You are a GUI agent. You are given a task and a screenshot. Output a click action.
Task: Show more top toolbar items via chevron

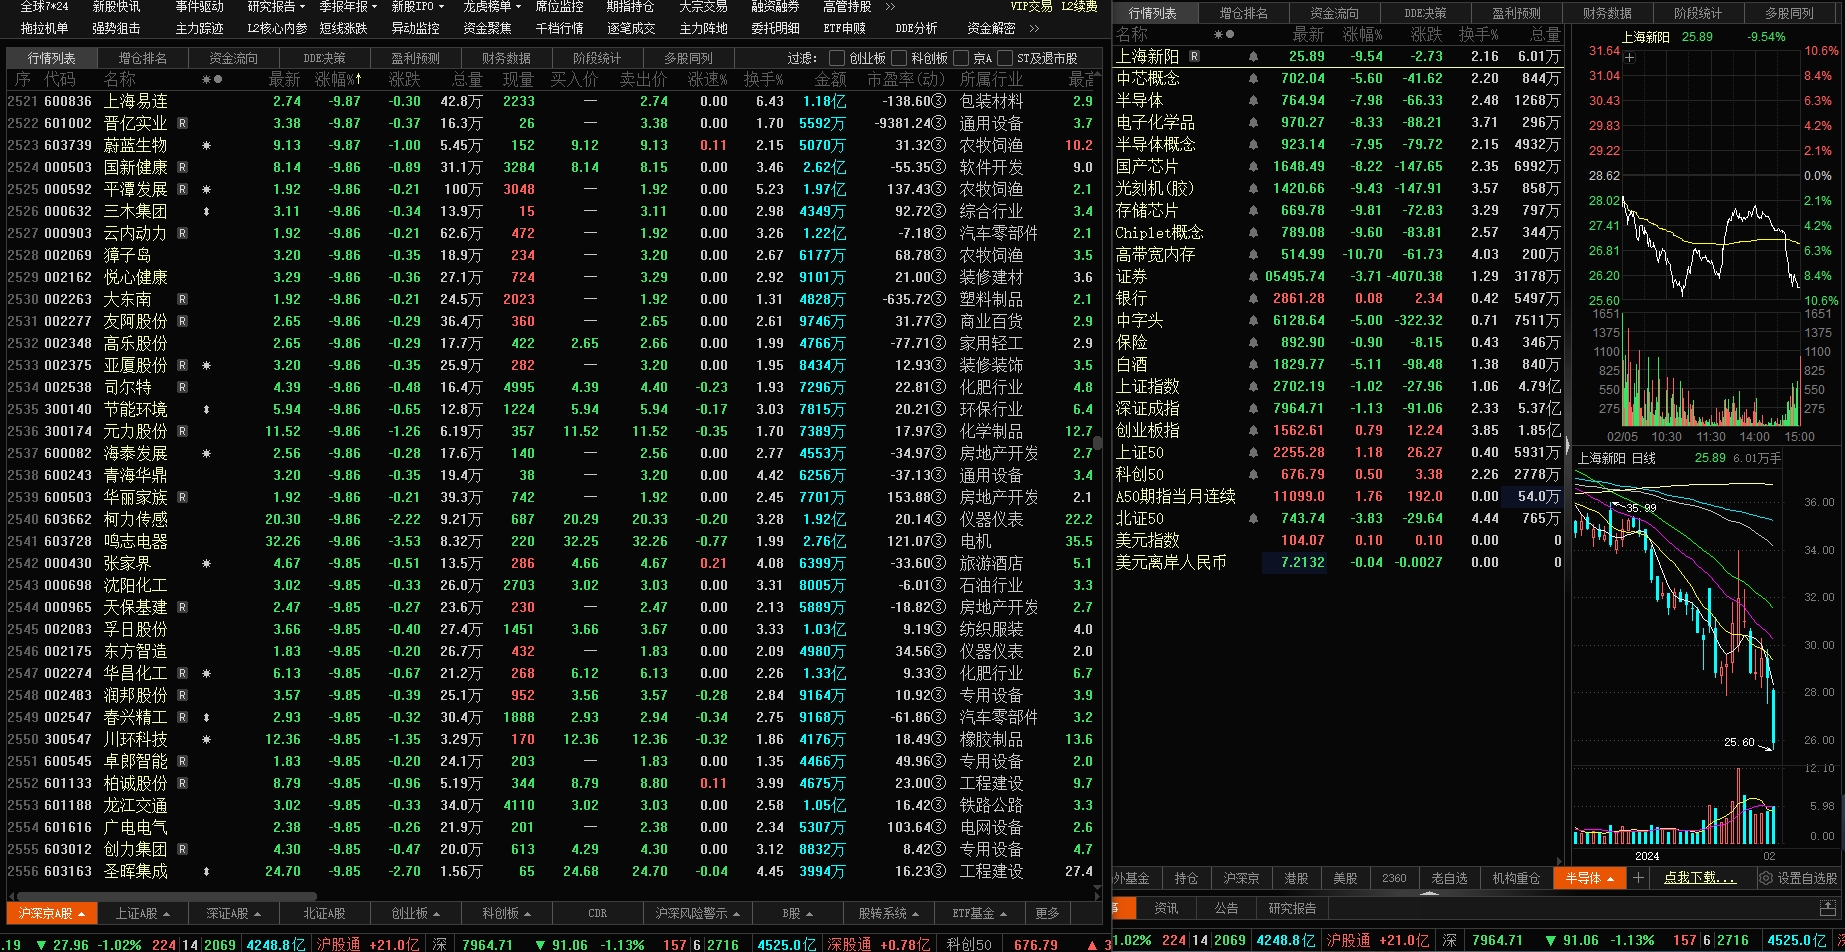[x=890, y=6]
